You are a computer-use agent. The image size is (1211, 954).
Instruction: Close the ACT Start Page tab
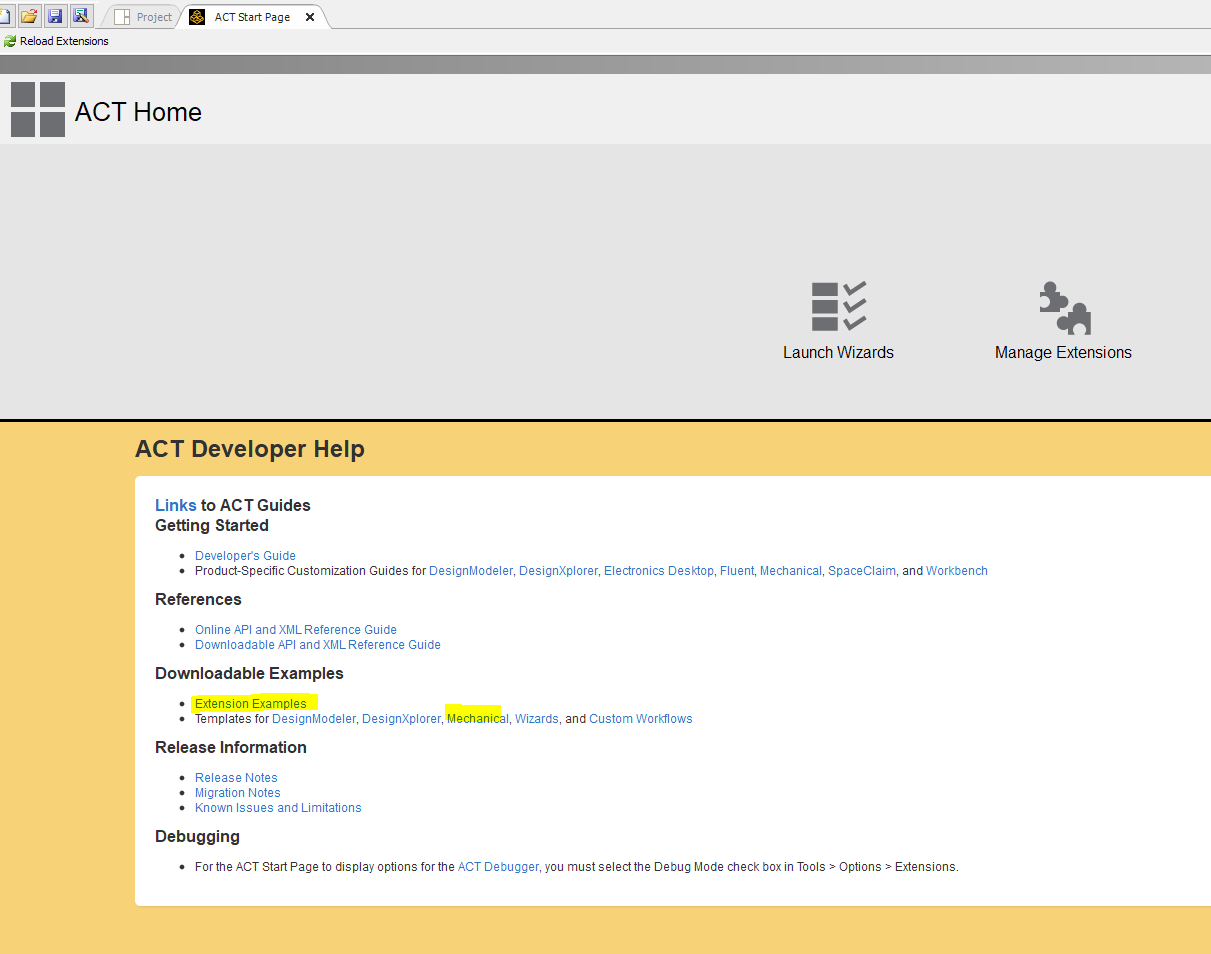[310, 17]
